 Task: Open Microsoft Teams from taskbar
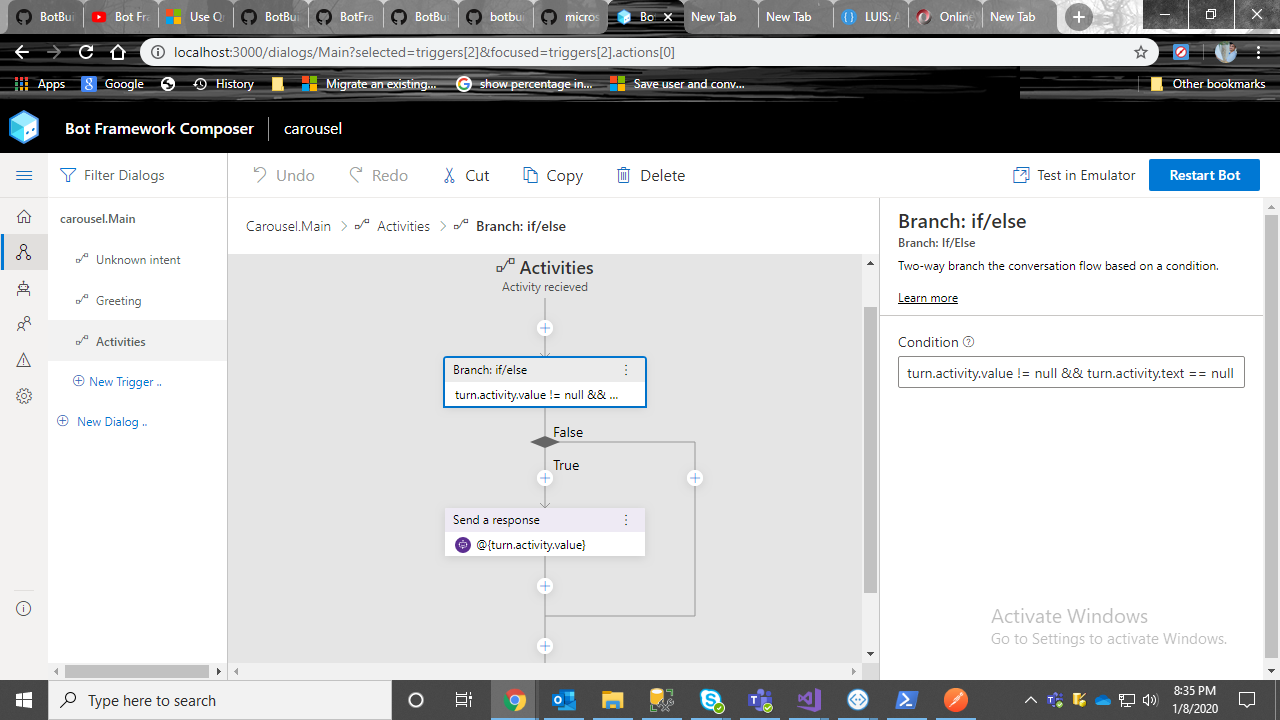[760, 700]
